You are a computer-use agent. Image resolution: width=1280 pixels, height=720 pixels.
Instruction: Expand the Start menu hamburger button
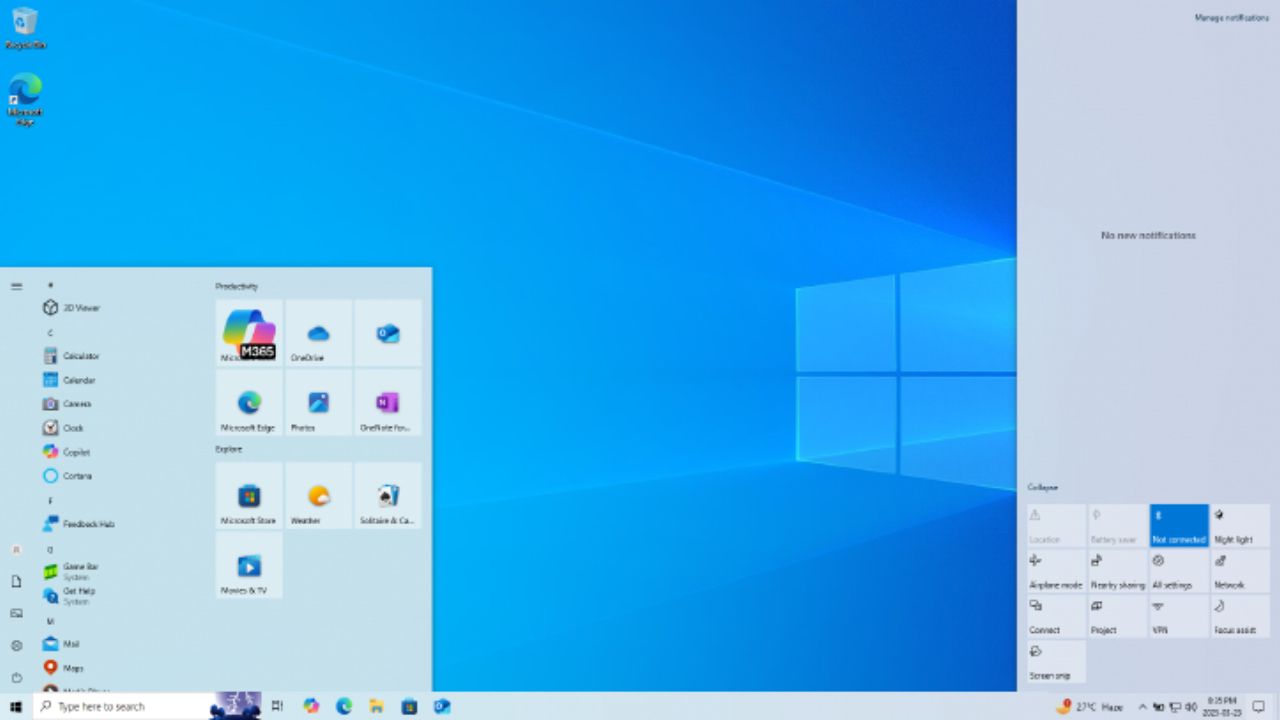16,286
